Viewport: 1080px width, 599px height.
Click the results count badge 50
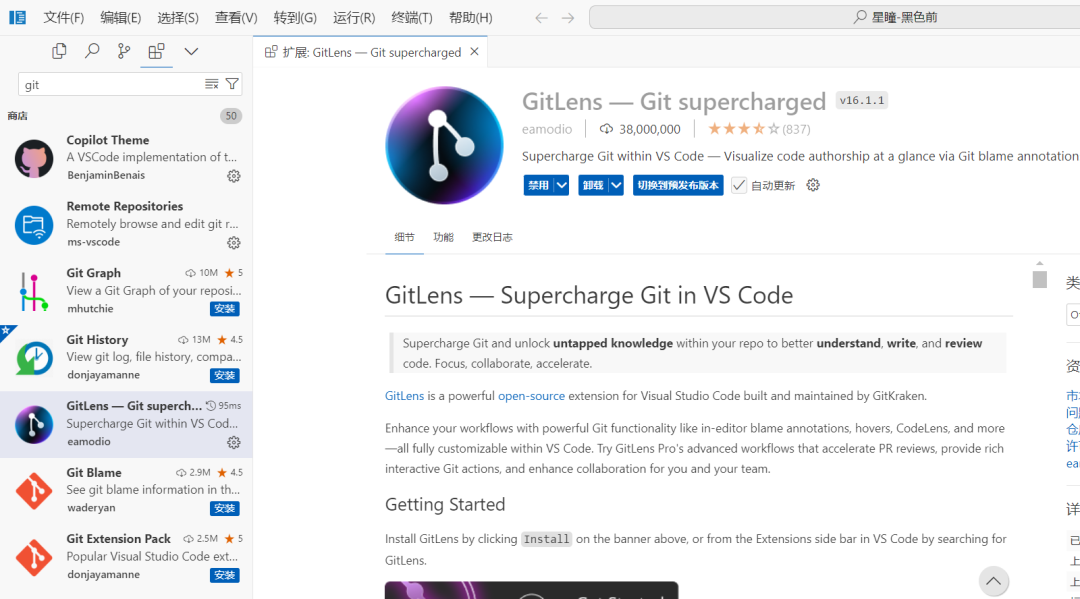click(231, 116)
